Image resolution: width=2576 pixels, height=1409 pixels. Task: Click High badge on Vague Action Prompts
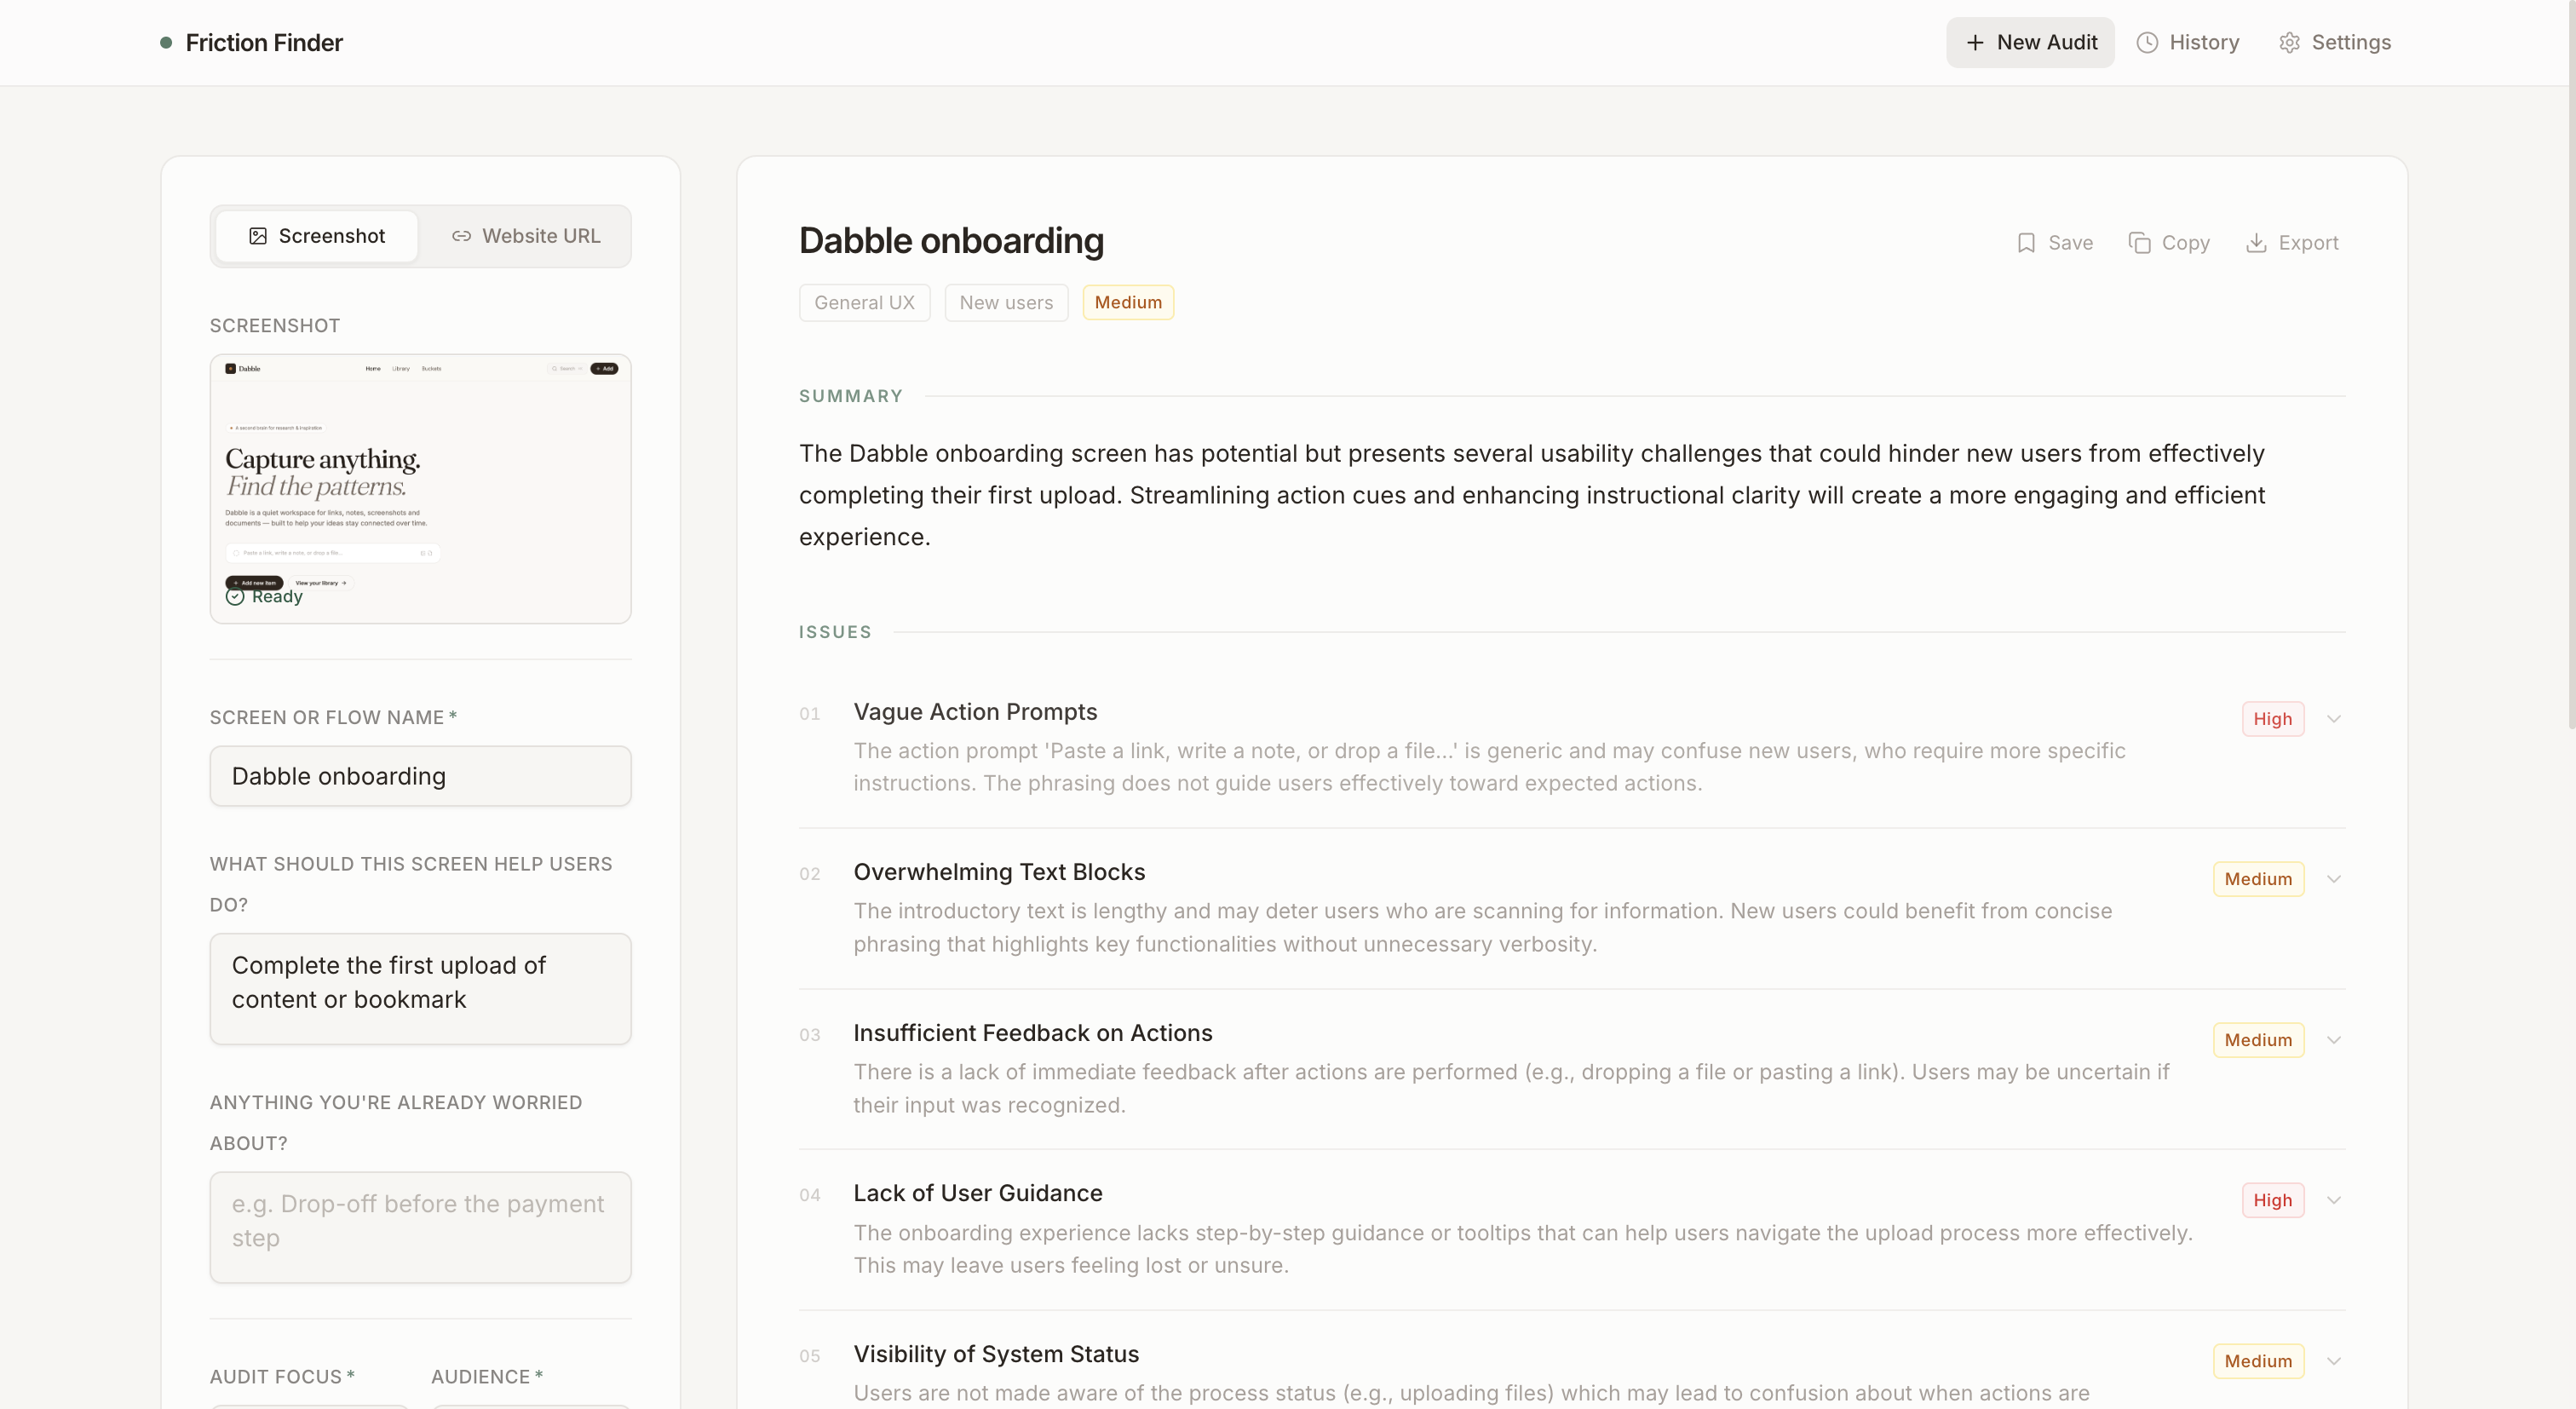[x=2272, y=719]
